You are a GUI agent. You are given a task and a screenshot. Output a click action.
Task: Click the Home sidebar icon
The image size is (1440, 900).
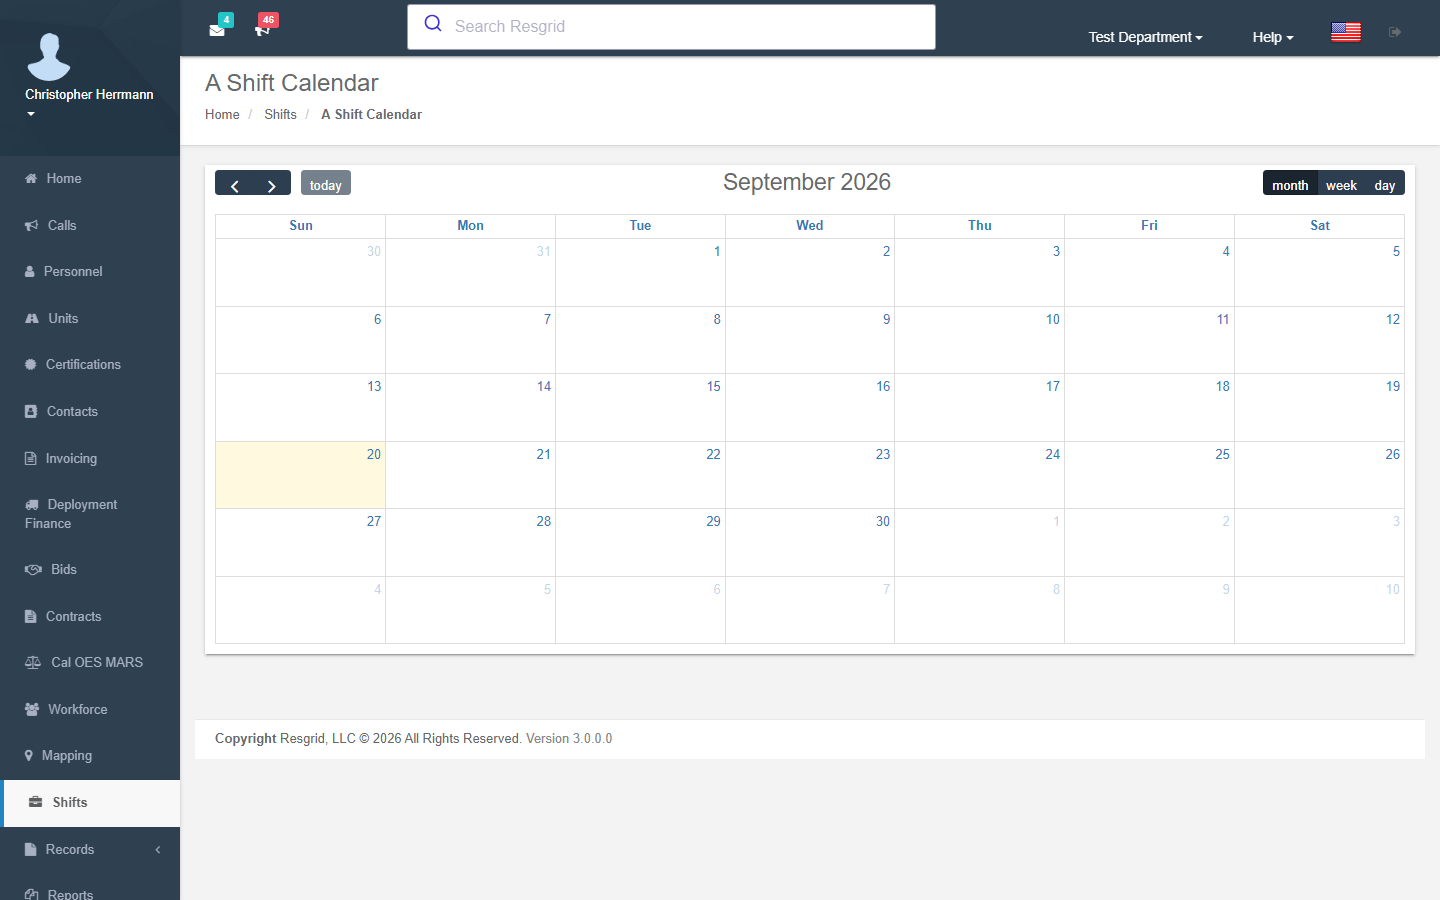(31, 178)
